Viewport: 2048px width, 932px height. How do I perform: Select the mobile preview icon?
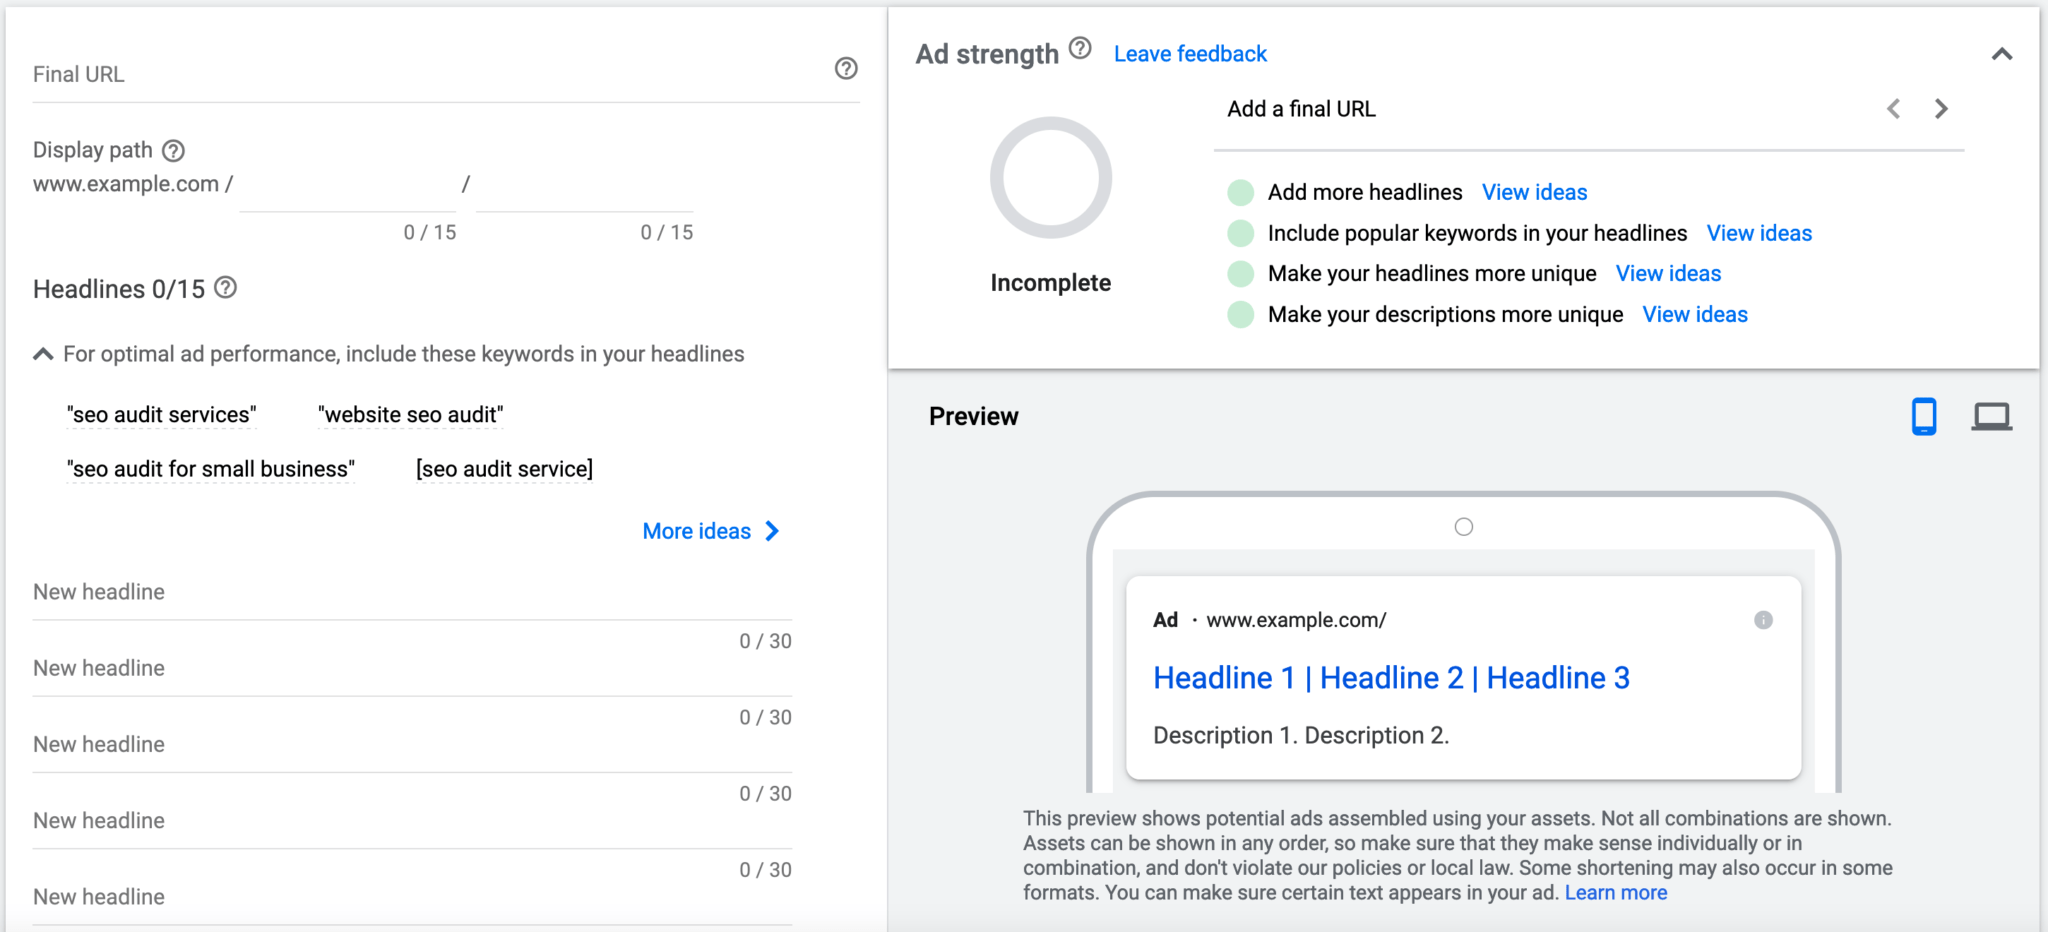coord(1923,416)
